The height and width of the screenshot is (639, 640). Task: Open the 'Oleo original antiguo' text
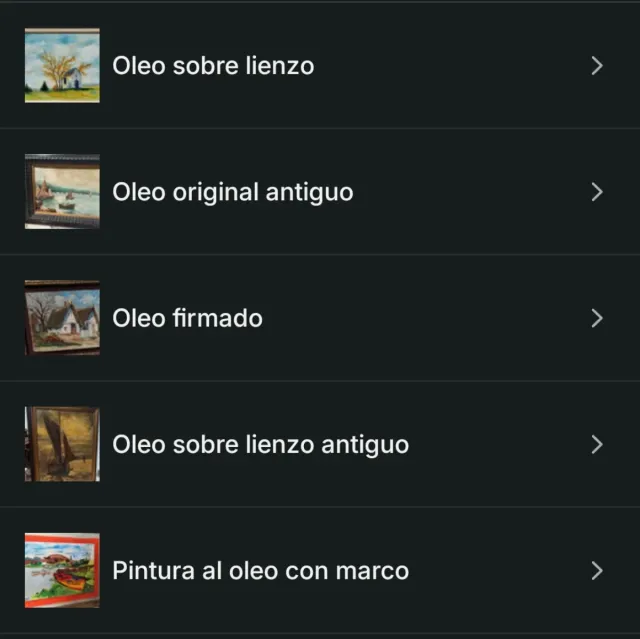pos(232,192)
